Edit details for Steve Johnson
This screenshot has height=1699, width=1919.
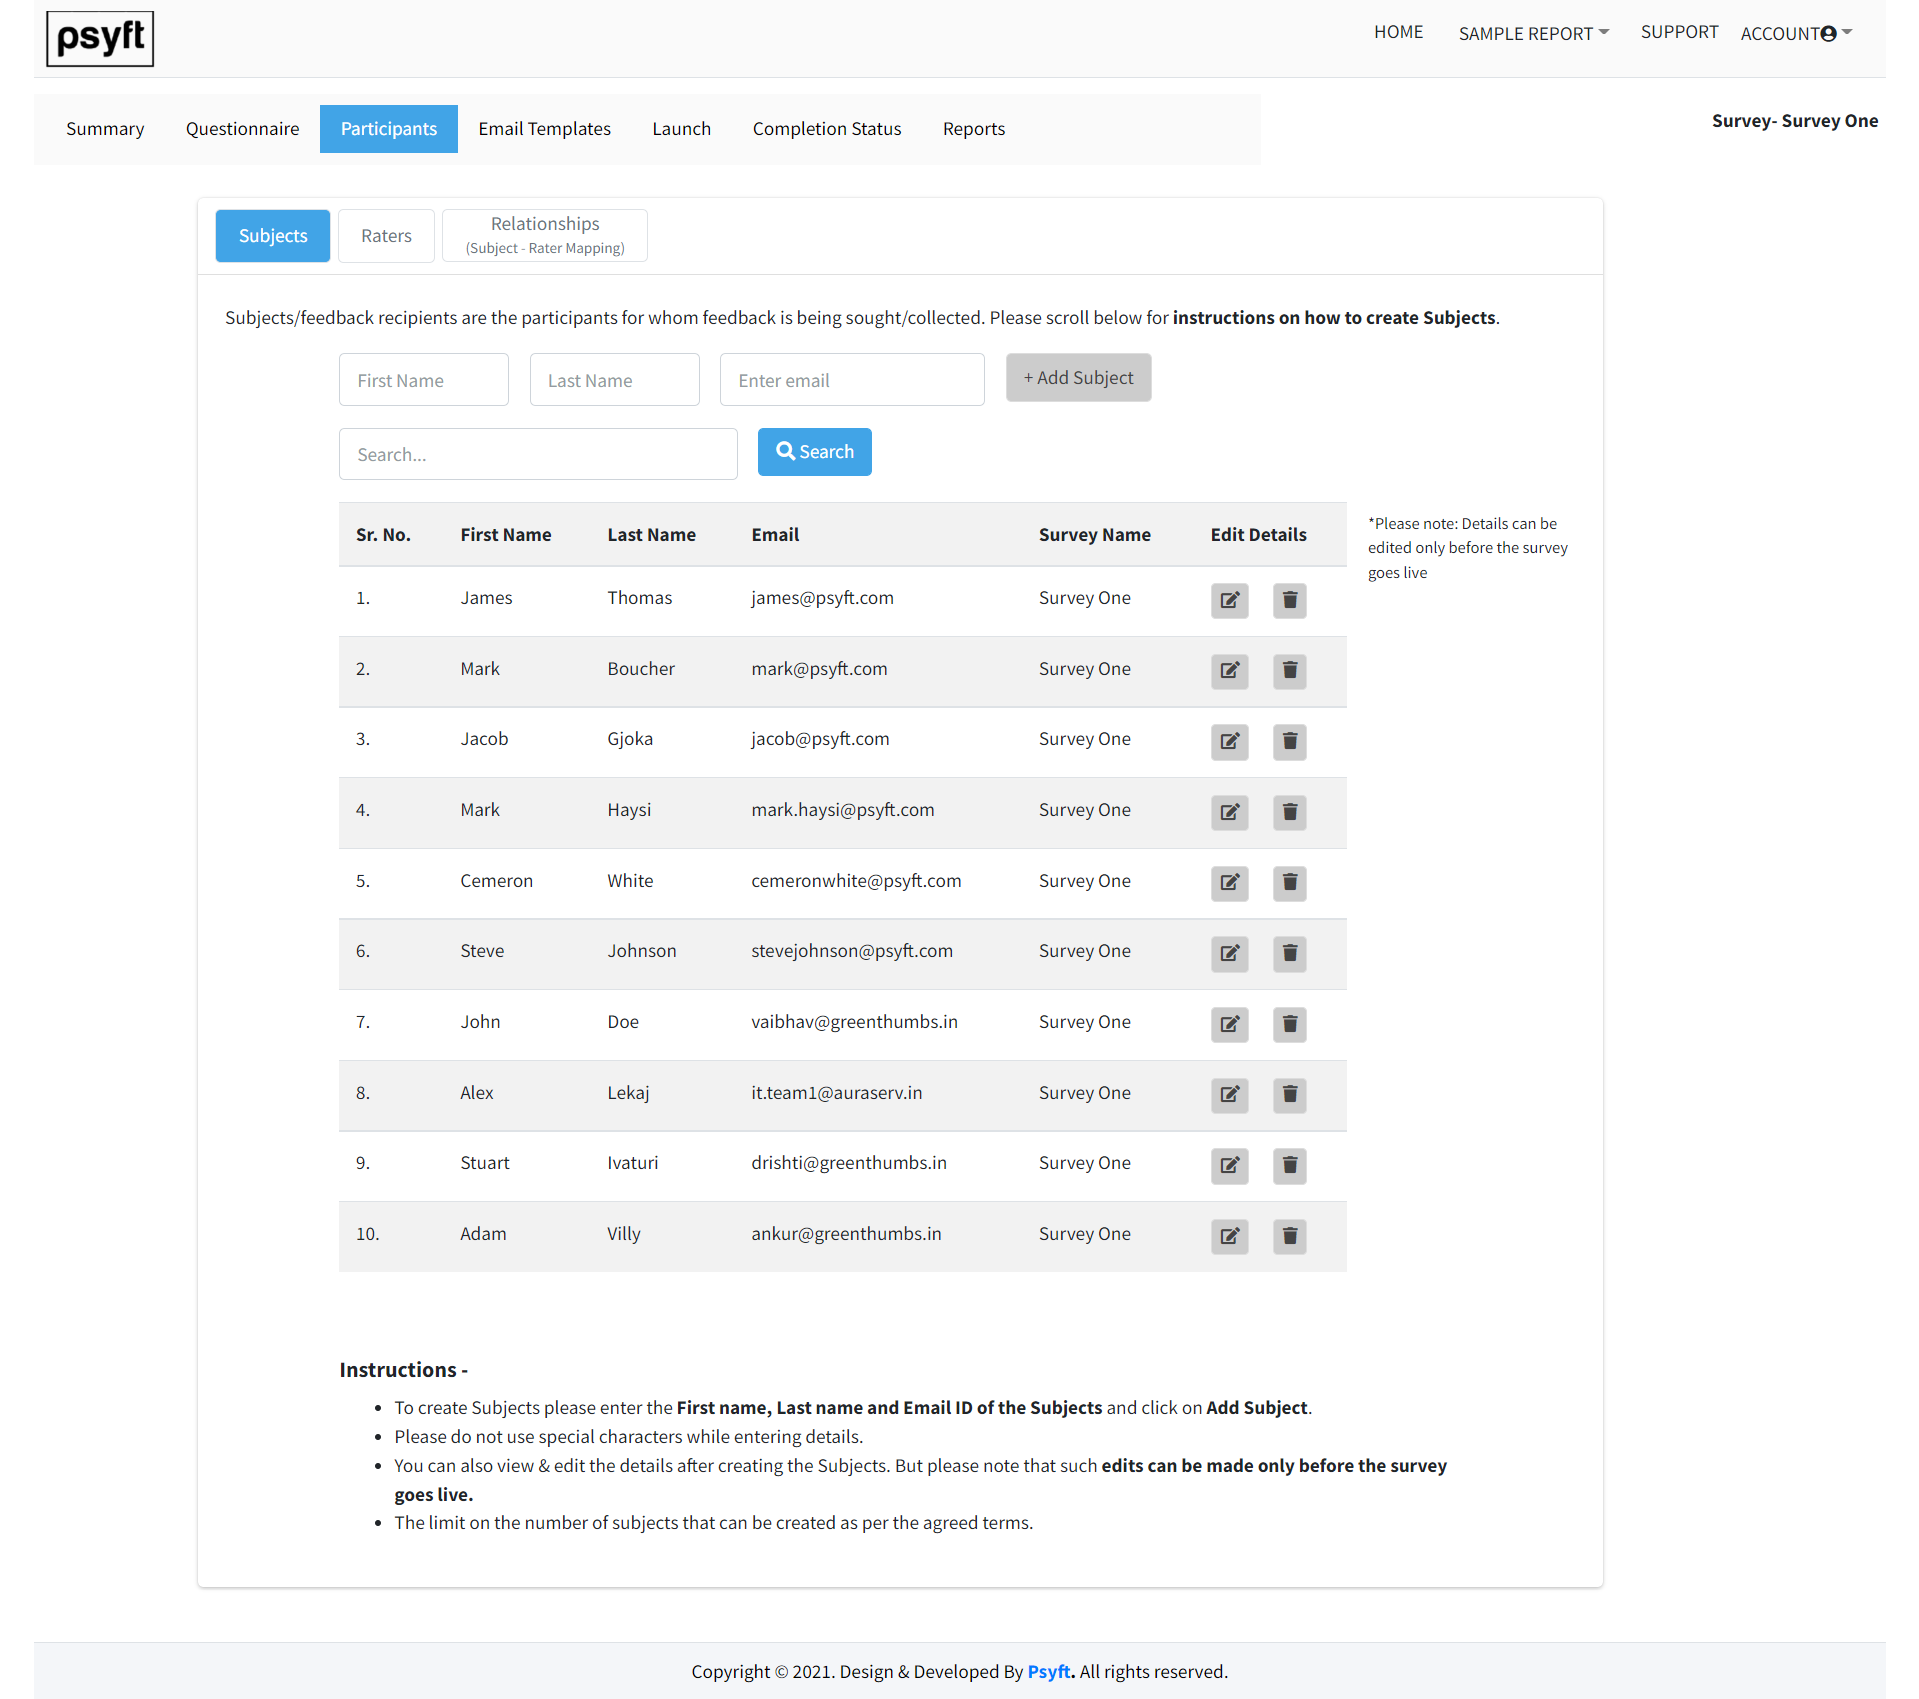[1229, 954]
